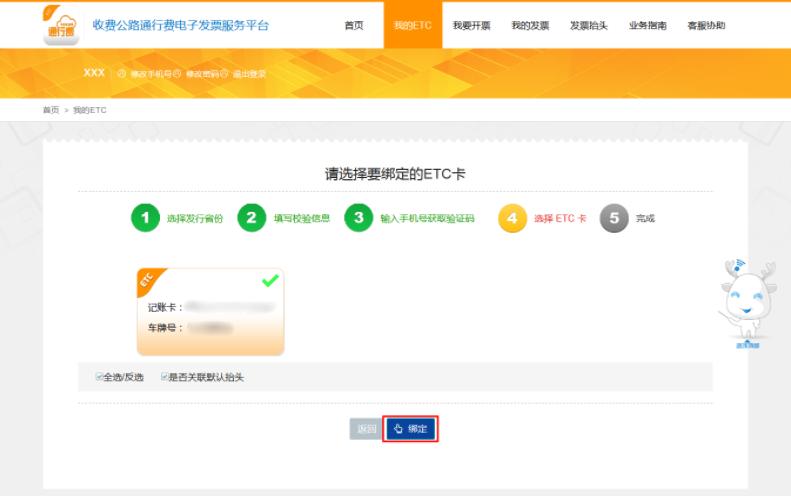
Task: Click the platform title 收费公路通行费电子发票服务平台
Action: (181, 25)
